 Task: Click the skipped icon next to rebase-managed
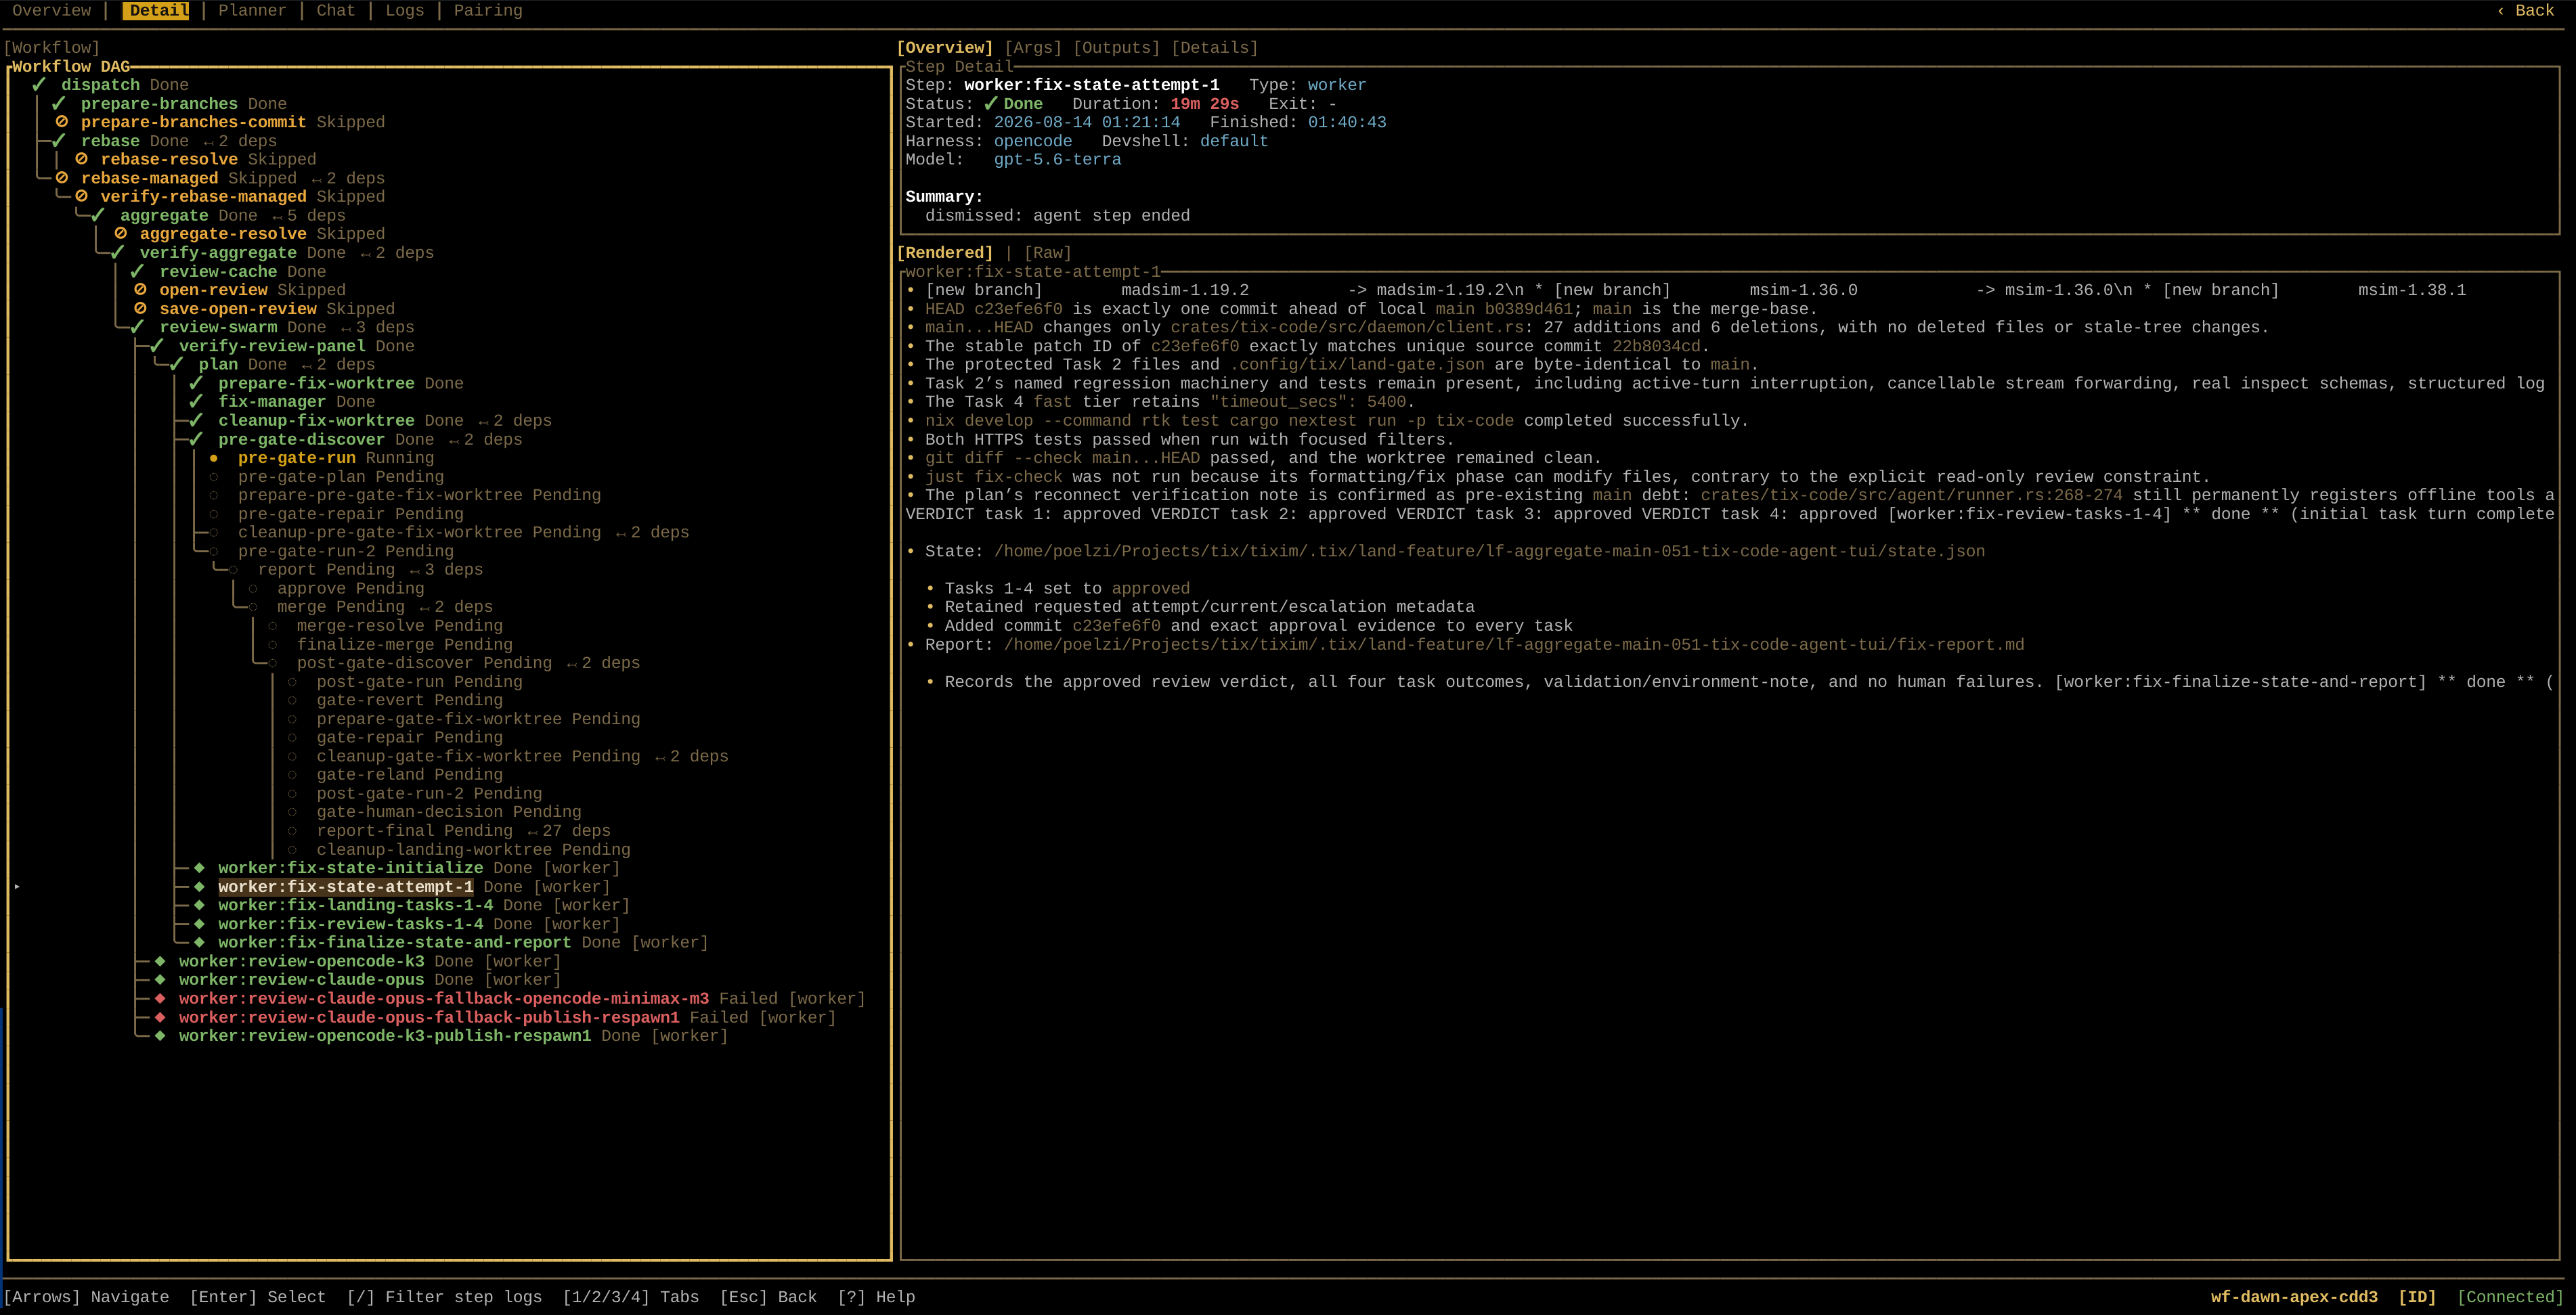61,178
